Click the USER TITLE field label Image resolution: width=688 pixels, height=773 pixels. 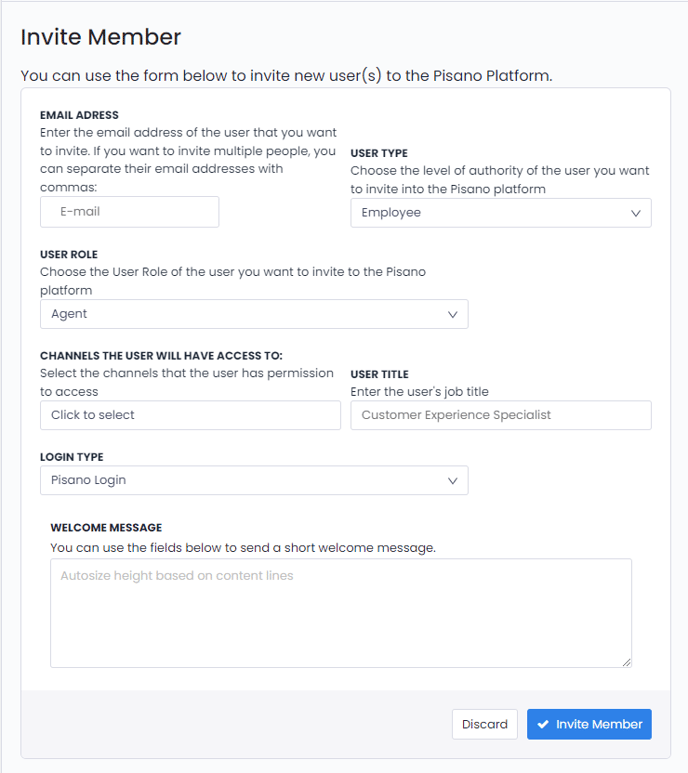click(x=379, y=374)
